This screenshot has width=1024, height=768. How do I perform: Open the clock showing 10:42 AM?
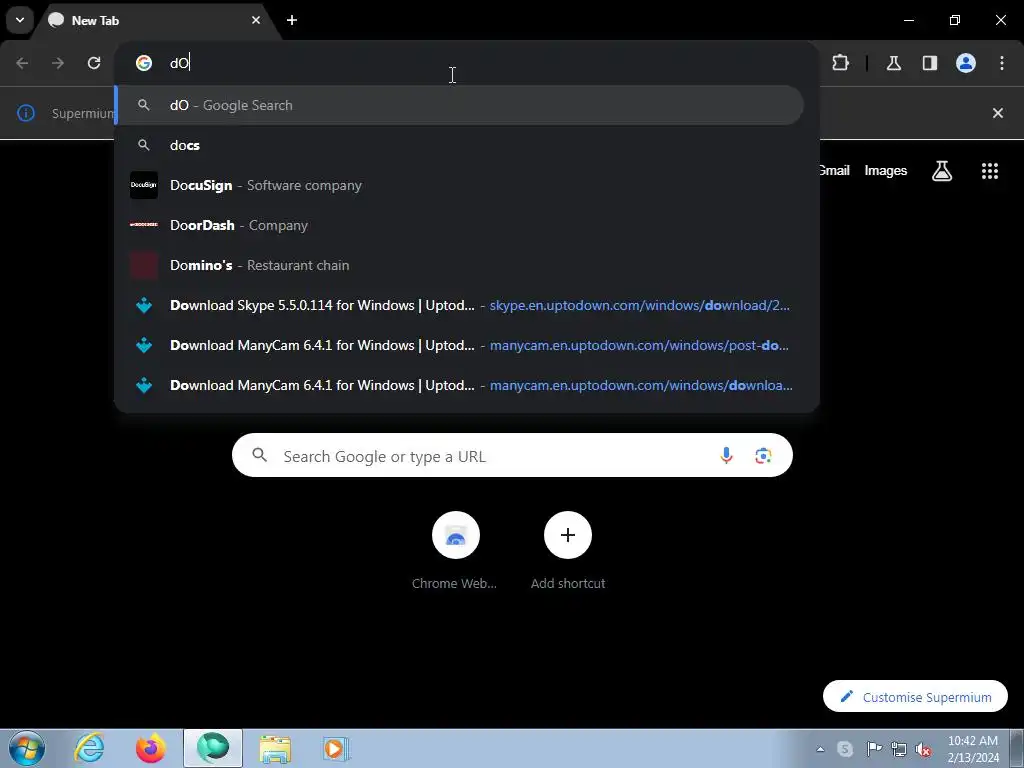coord(973,749)
